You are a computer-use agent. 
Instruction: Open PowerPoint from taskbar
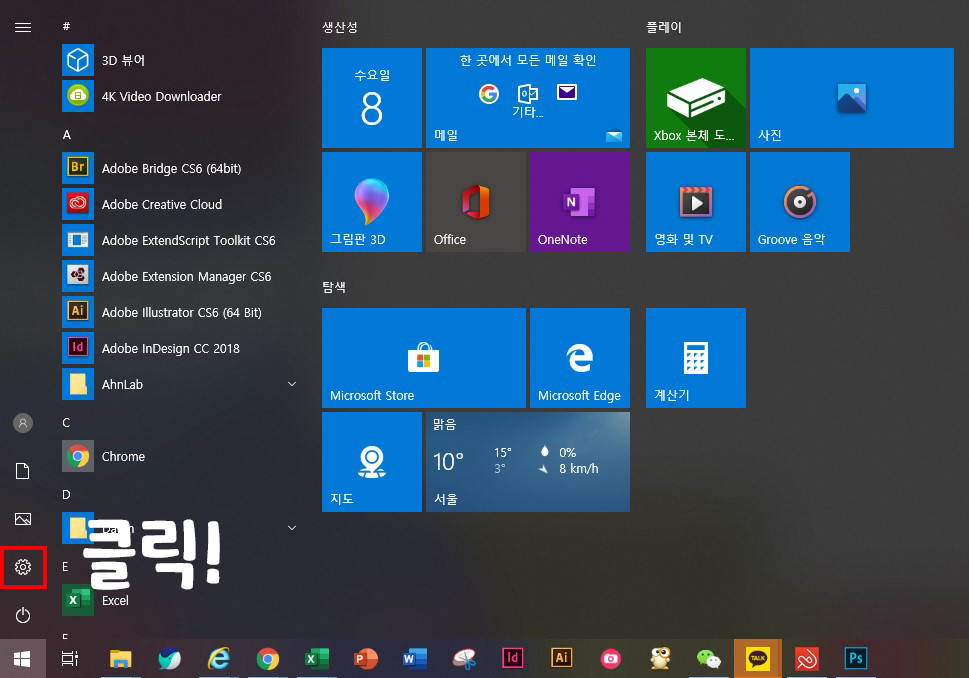point(366,659)
